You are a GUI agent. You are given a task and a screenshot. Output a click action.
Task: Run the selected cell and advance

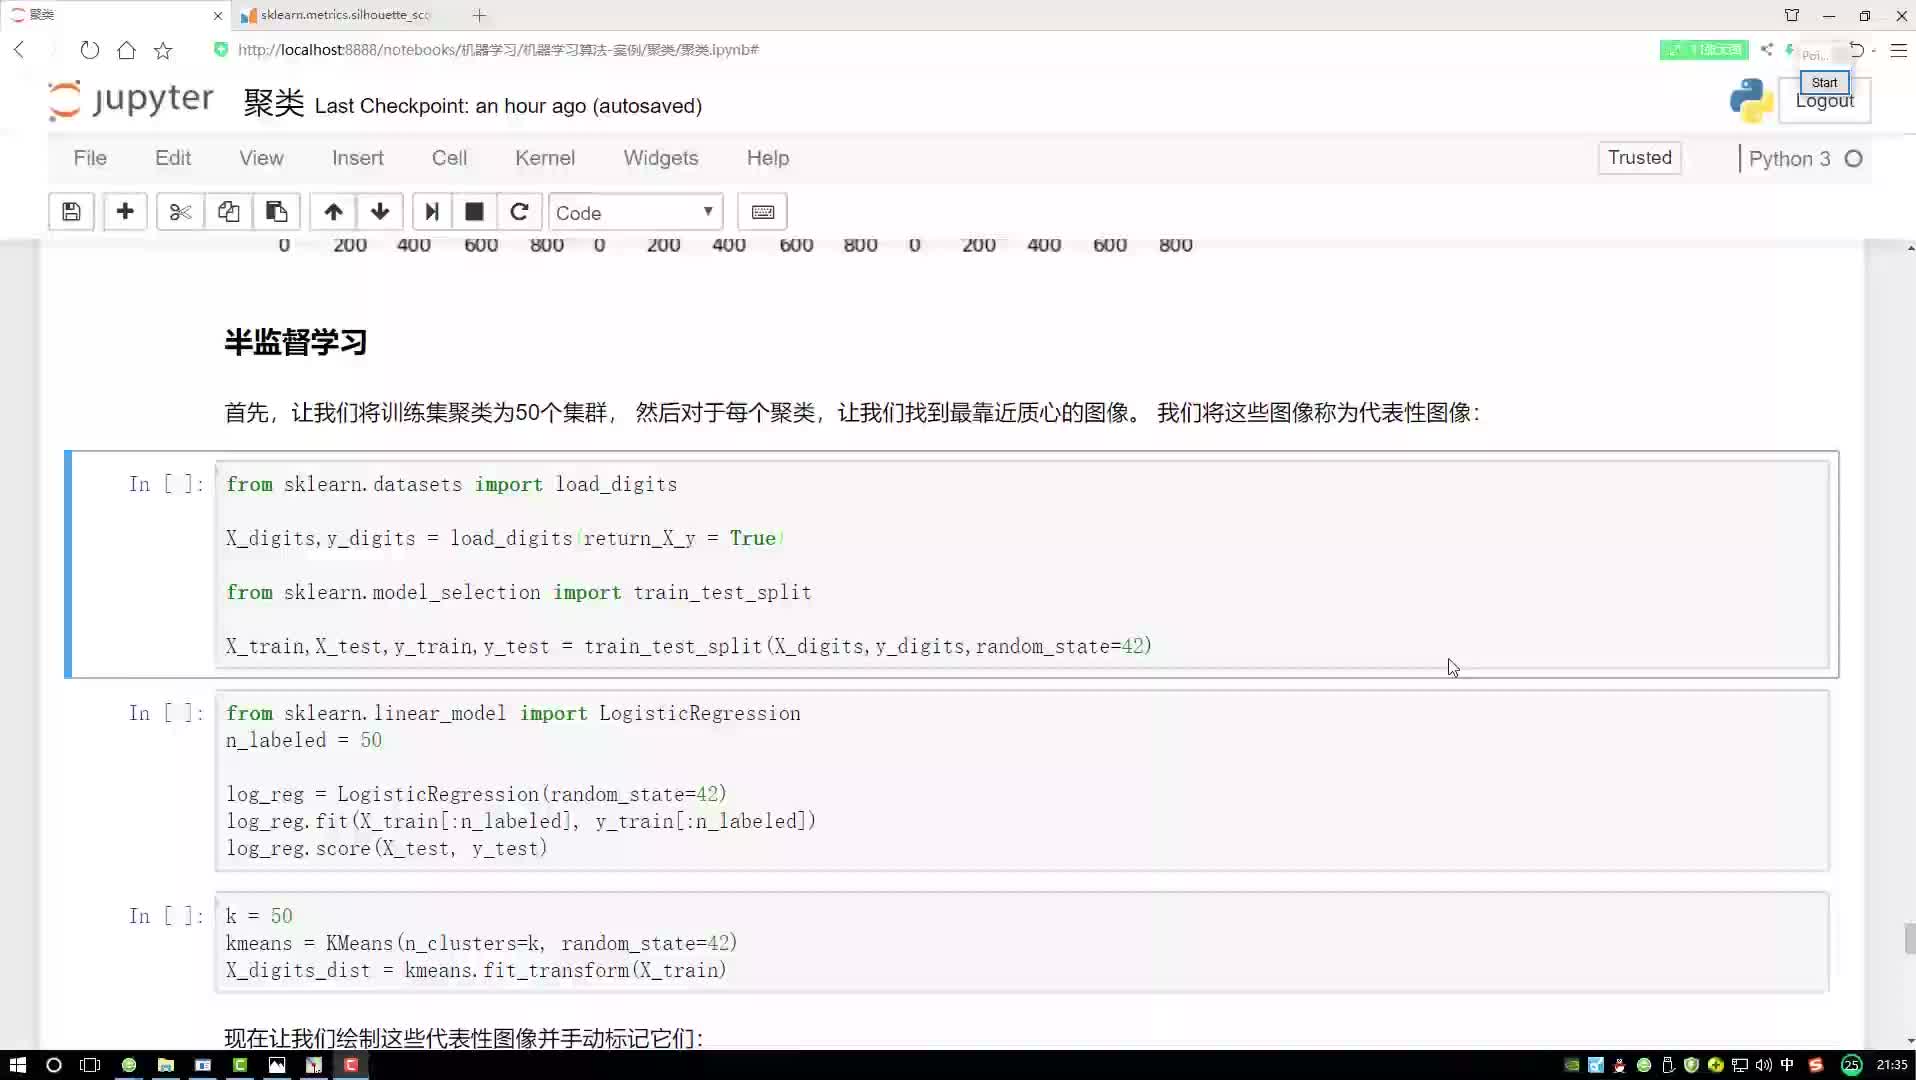(x=431, y=212)
